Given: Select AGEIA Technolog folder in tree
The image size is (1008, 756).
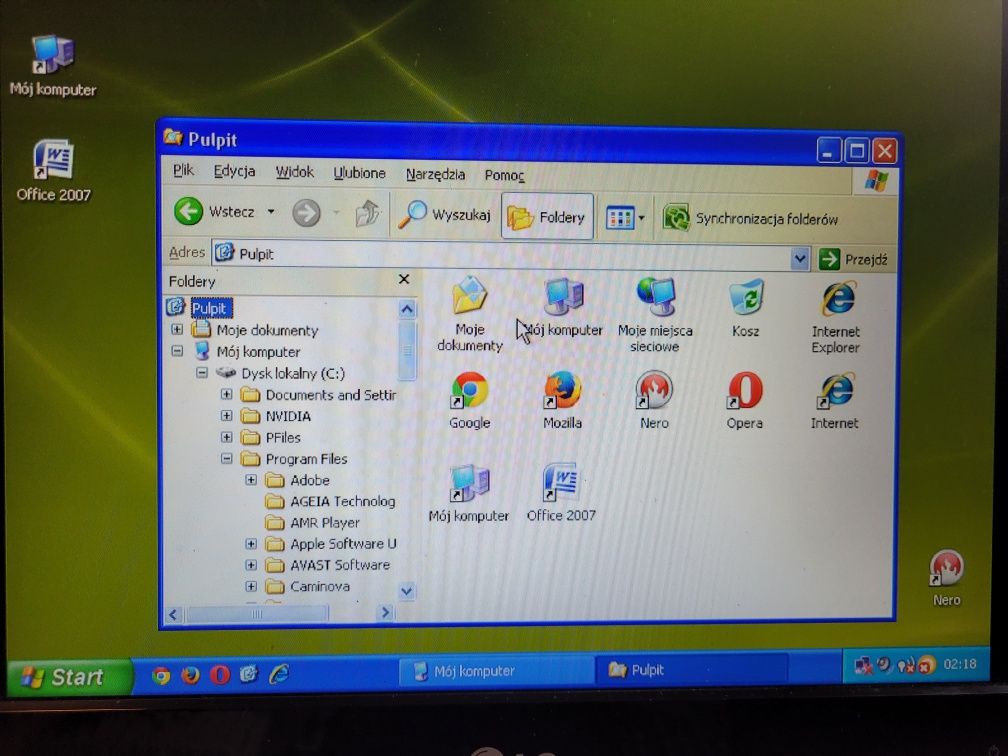Looking at the screenshot, I should point(343,501).
